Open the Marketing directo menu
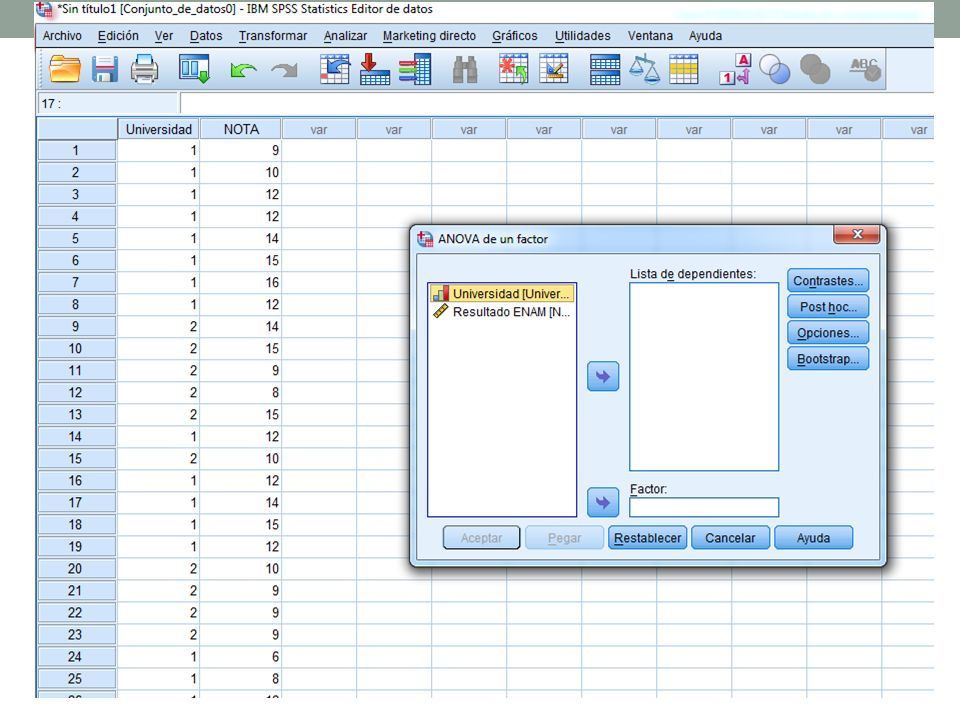The image size is (960, 720). point(429,36)
